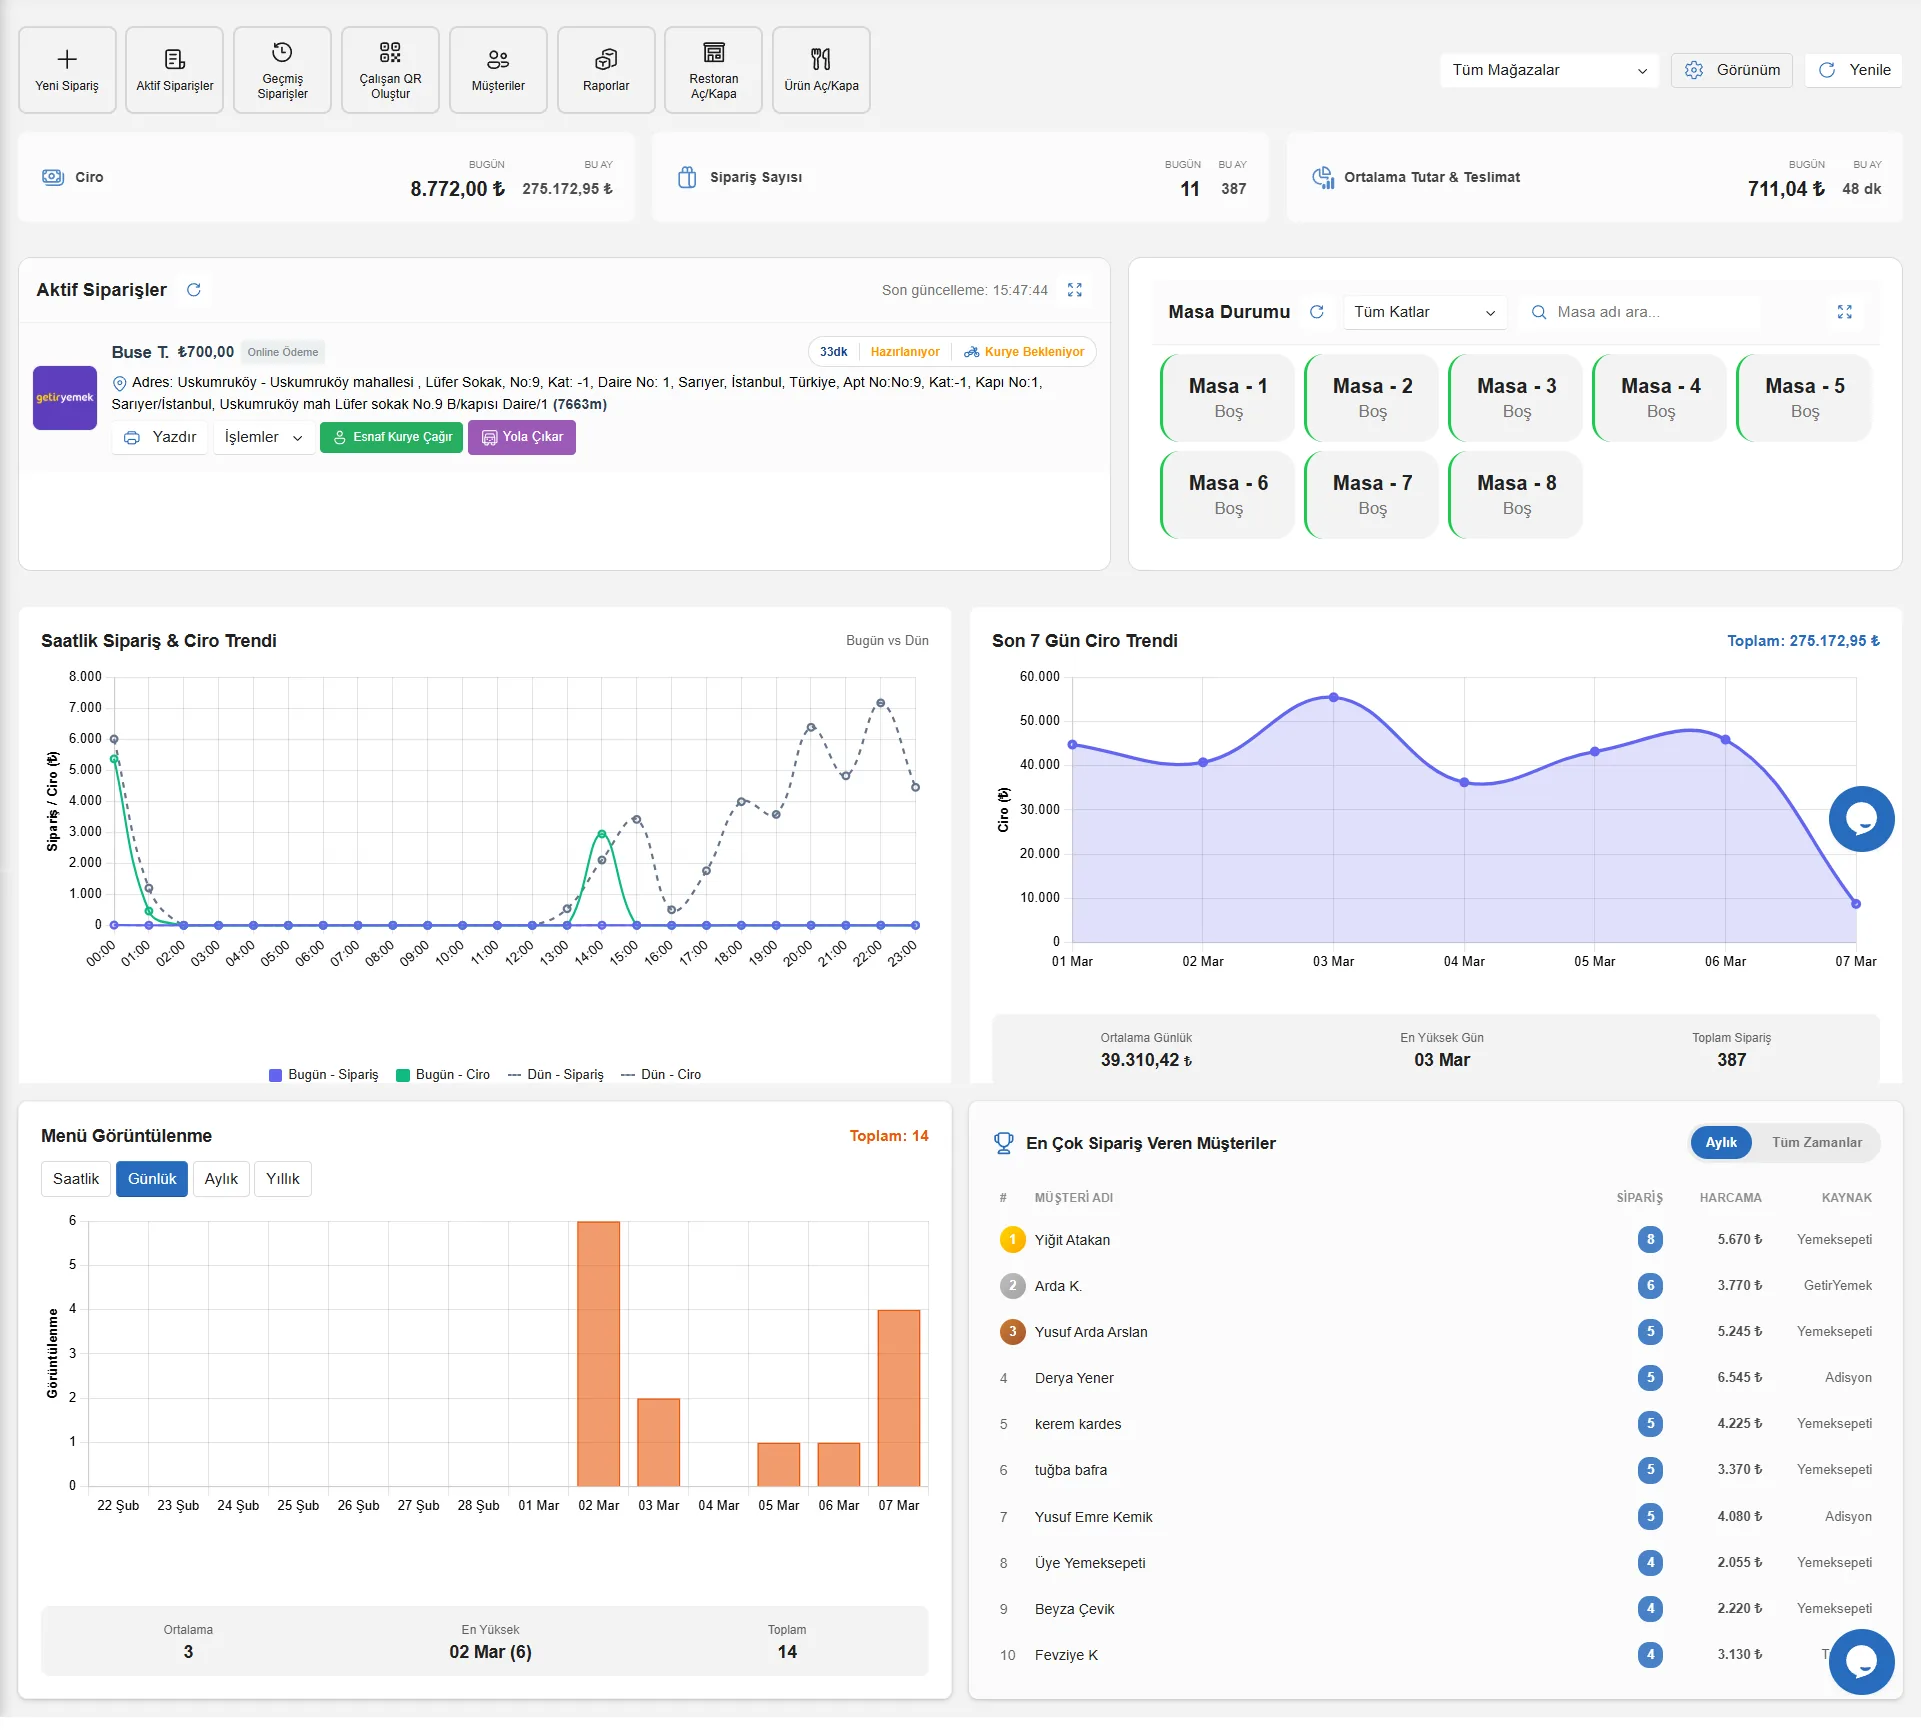
Task: Refresh the Masa Durumu panel icon
Action: pyautogui.click(x=1317, y=312)
